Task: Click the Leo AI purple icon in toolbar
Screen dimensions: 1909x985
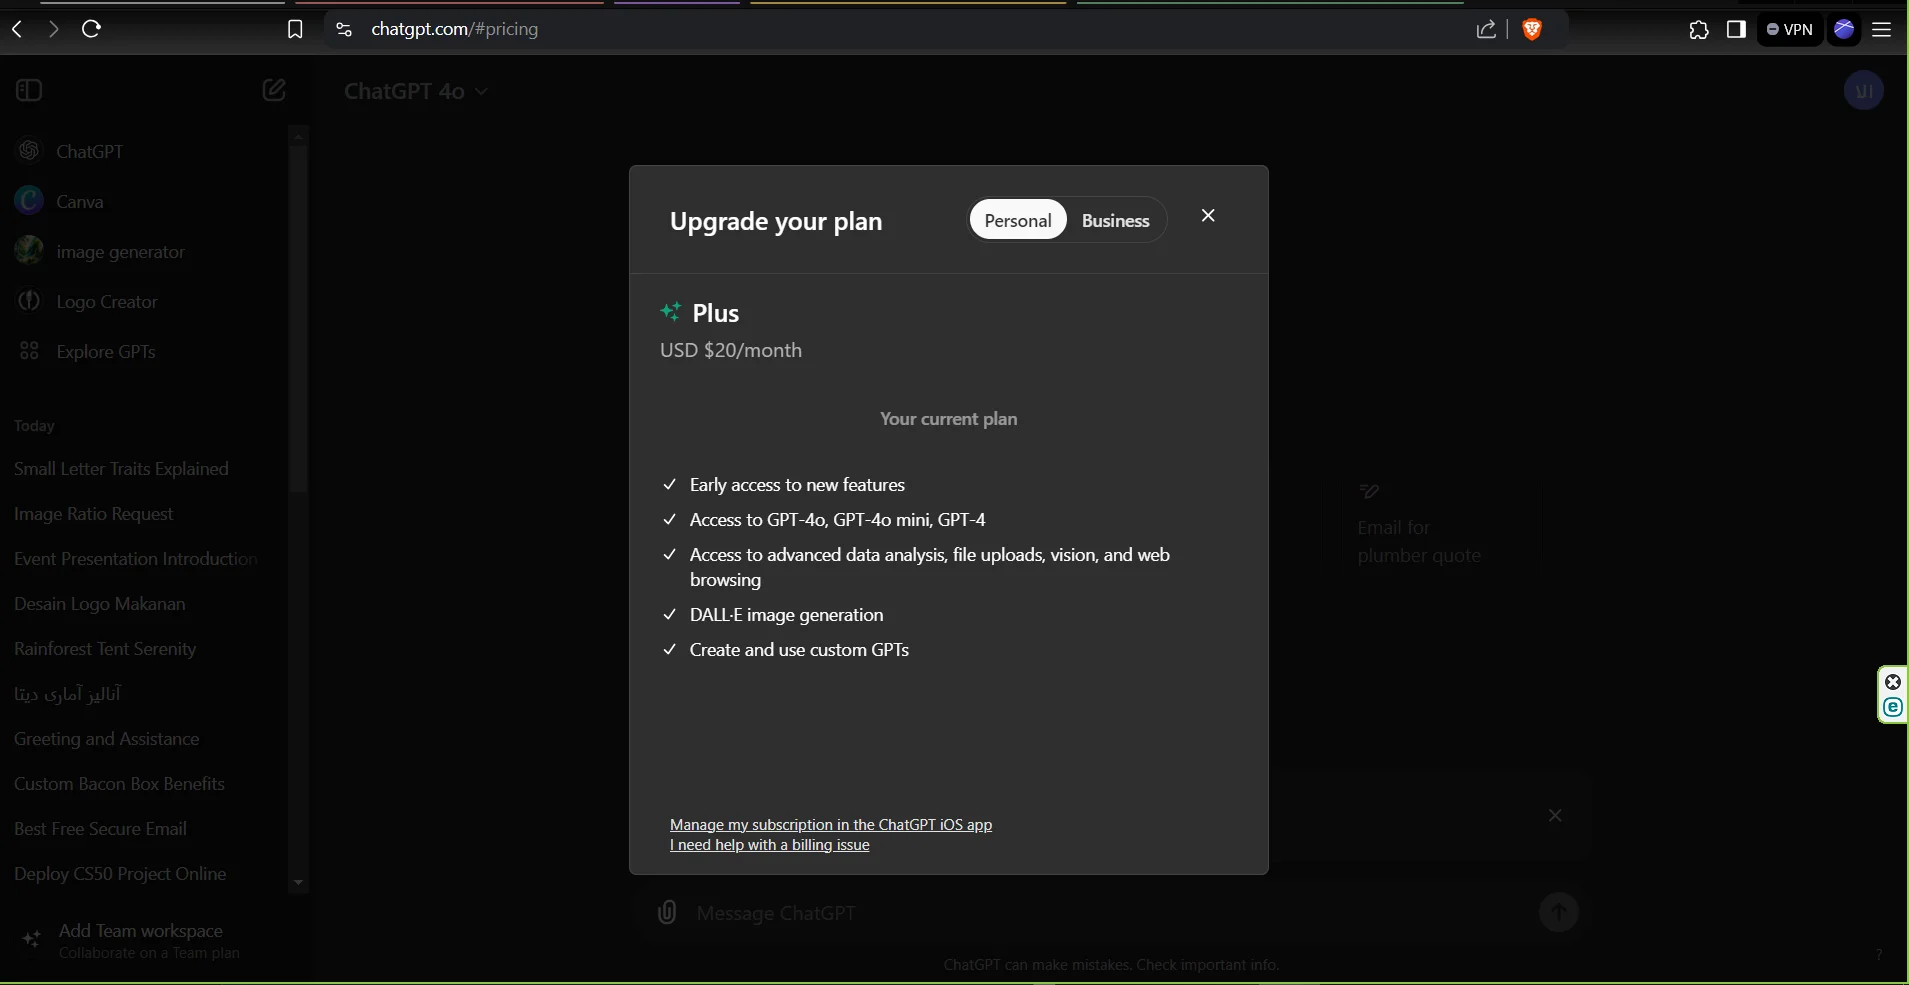Action: [1844, 30]
